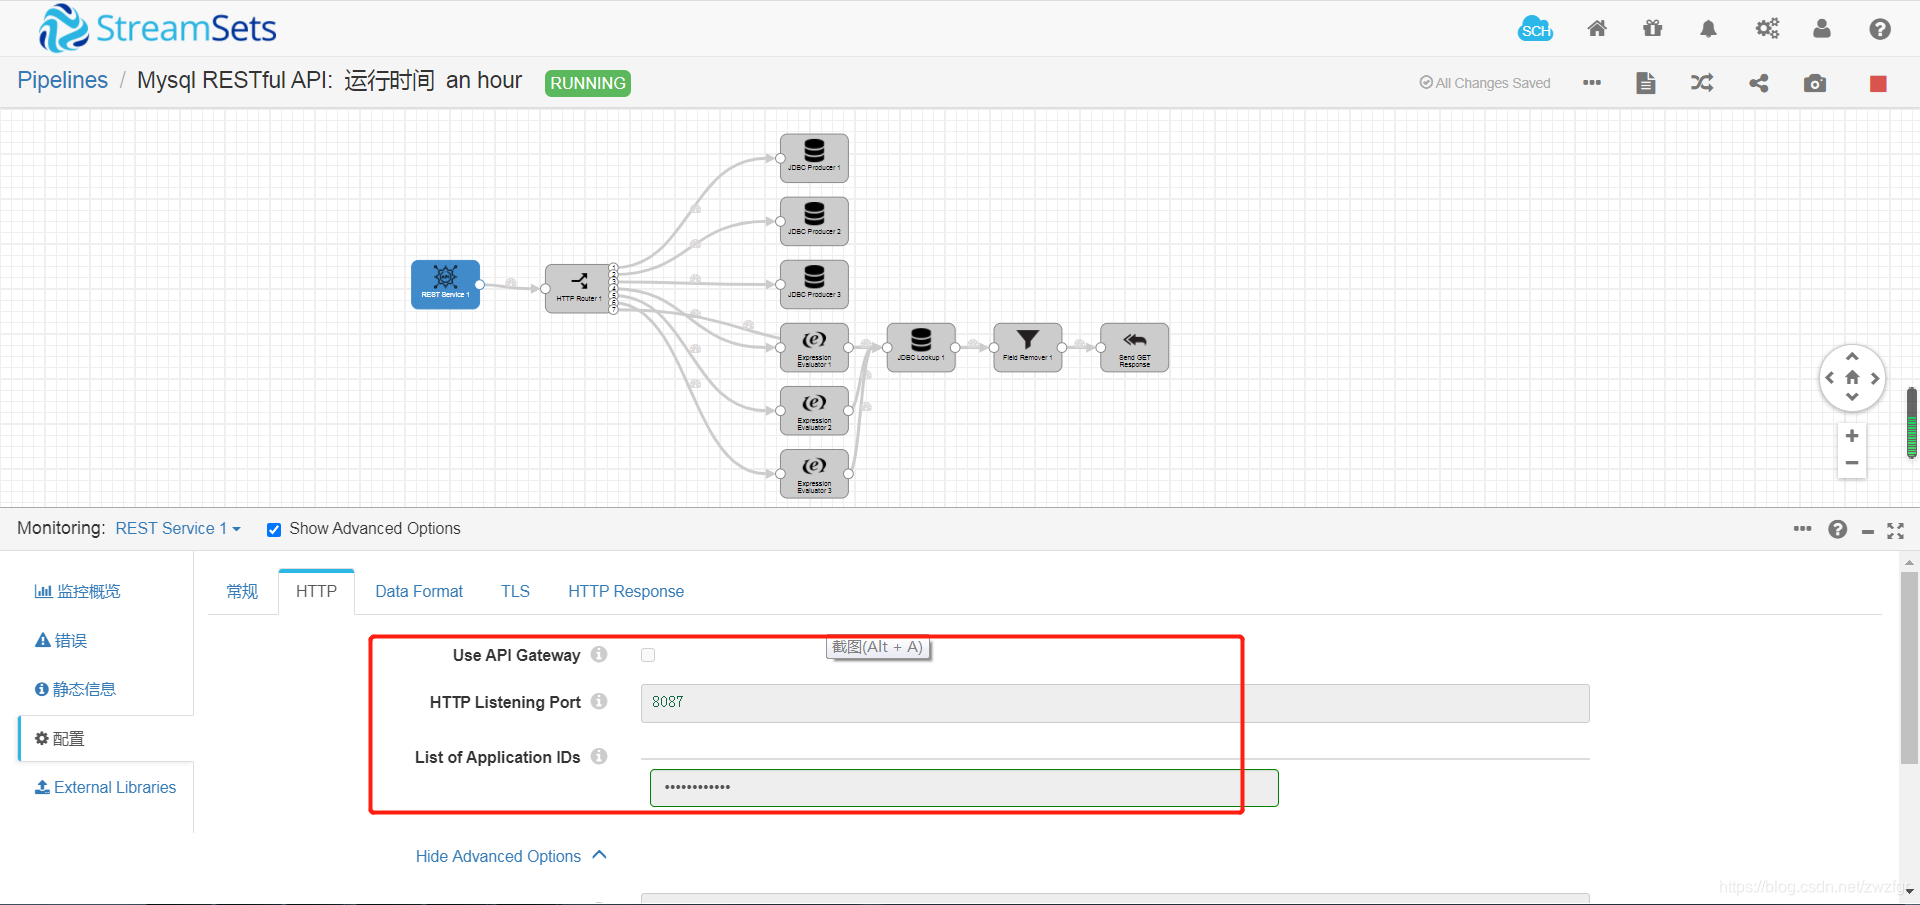The width and height of the screenshot is (1920, 905).
Task: Maximize the detail panel
Action: [x=1895, y=530]
